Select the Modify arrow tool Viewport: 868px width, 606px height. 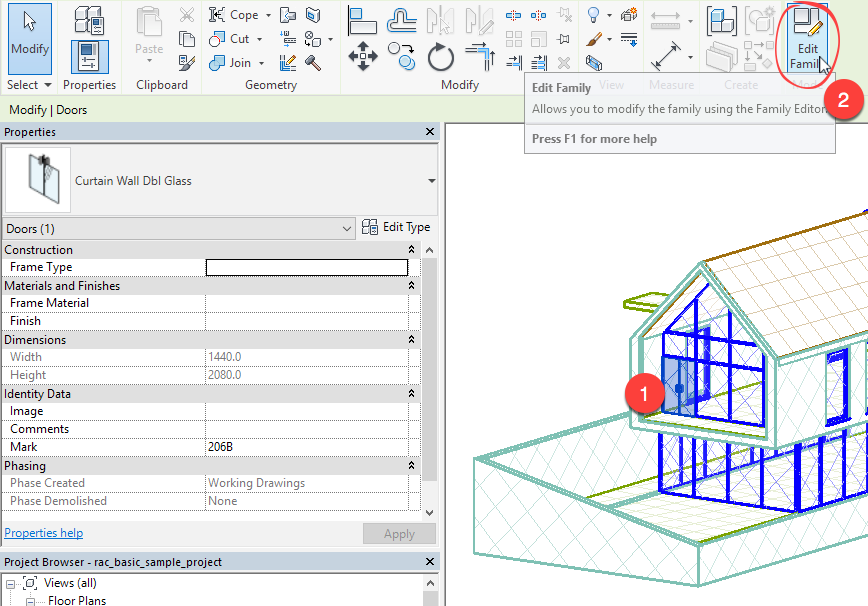point(30,39)
